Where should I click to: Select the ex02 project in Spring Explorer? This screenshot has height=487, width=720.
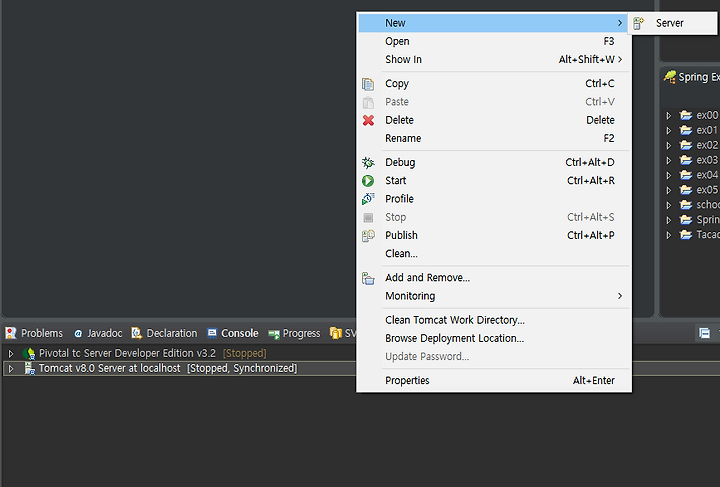pos(707,145)
